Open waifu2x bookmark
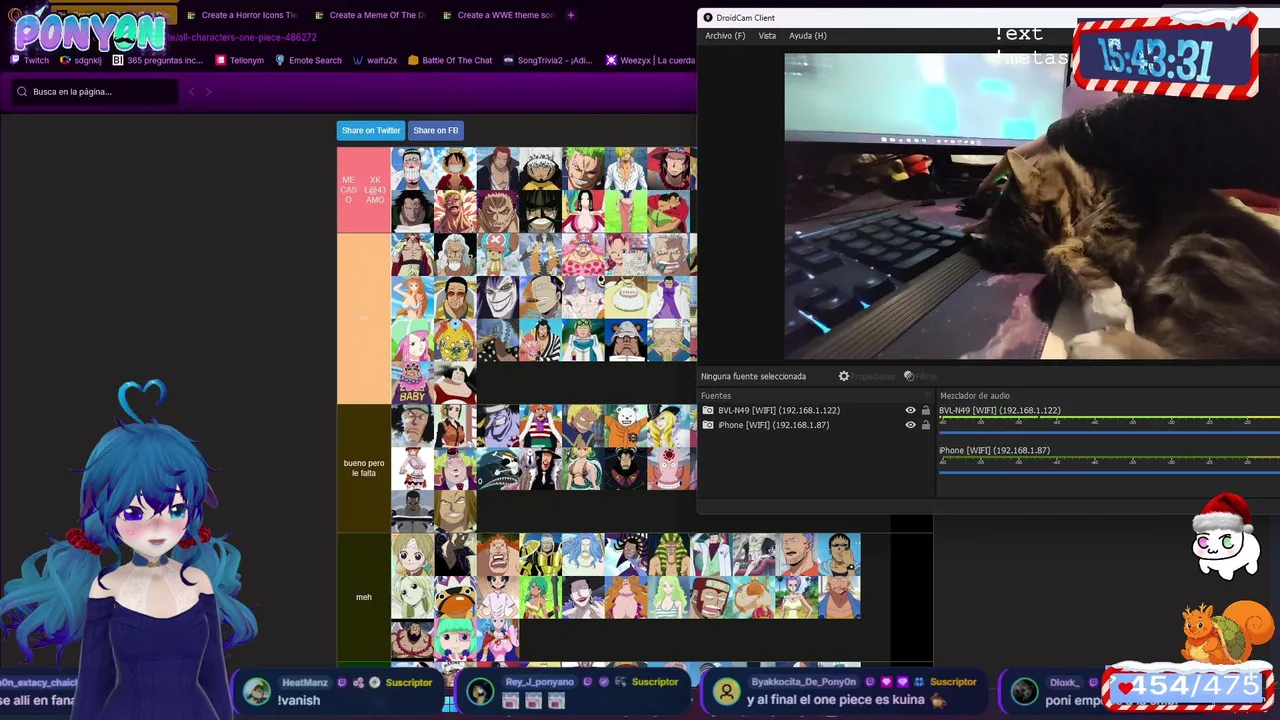The width and height of the screenshot is (1280, 720). pyautogui.click(x=375, y=60)
